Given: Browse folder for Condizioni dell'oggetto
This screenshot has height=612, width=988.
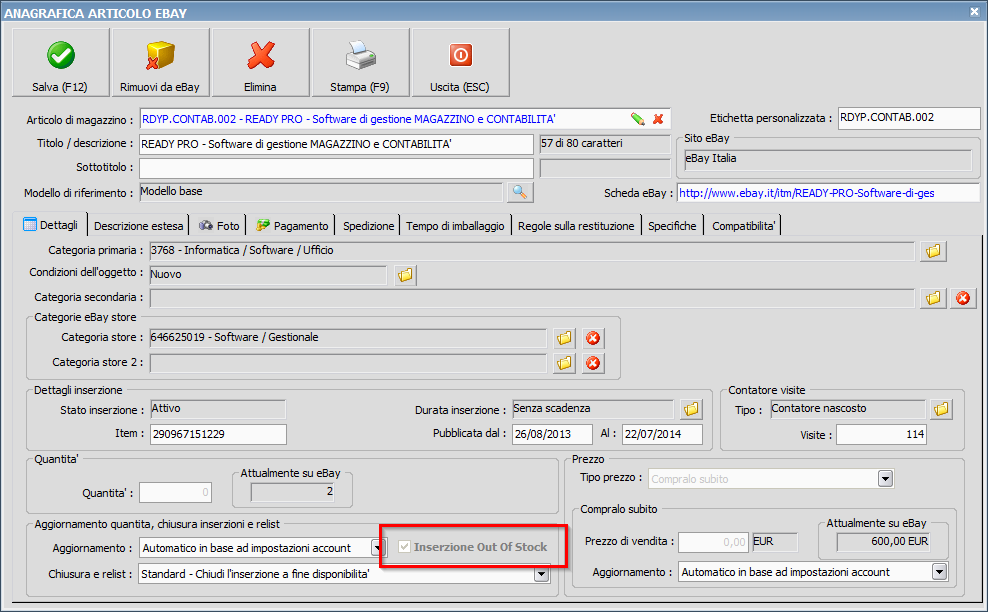Looking at the screenshot, I should click(405, 275).
